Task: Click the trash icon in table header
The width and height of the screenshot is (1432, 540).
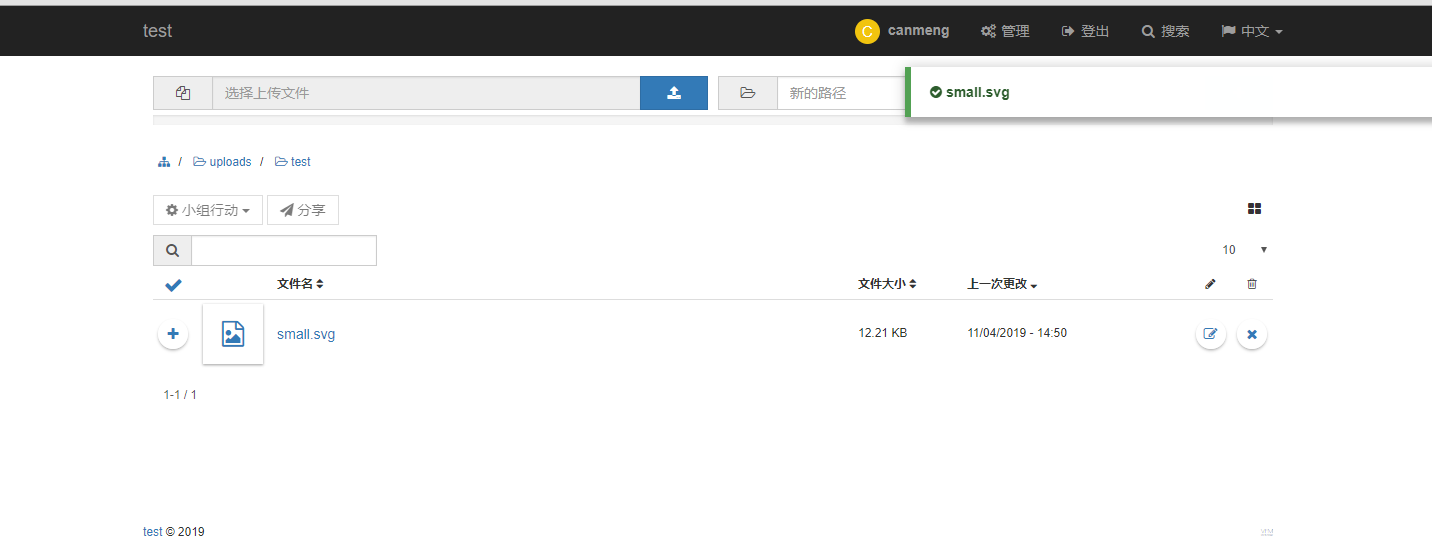Action: click(x=1252, y=284)
